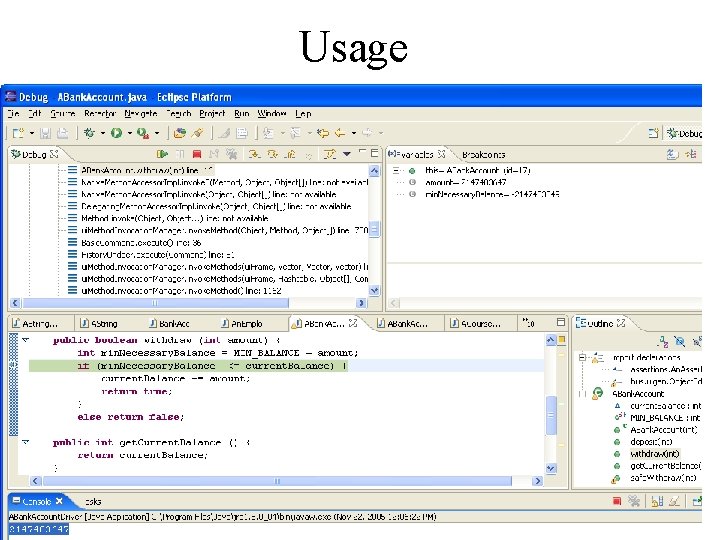
Task: Open the Source menu
Action: 62,113
